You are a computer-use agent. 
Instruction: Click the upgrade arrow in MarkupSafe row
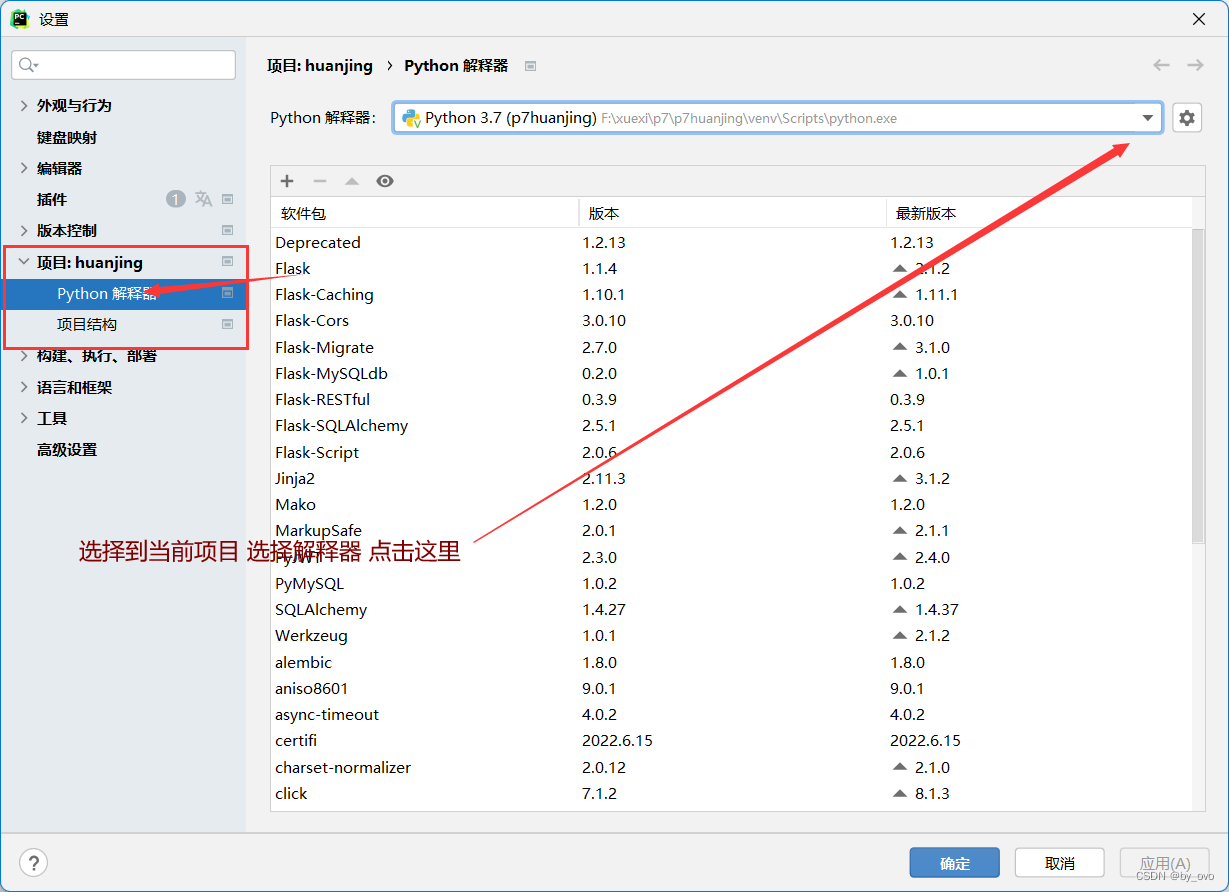900,530
